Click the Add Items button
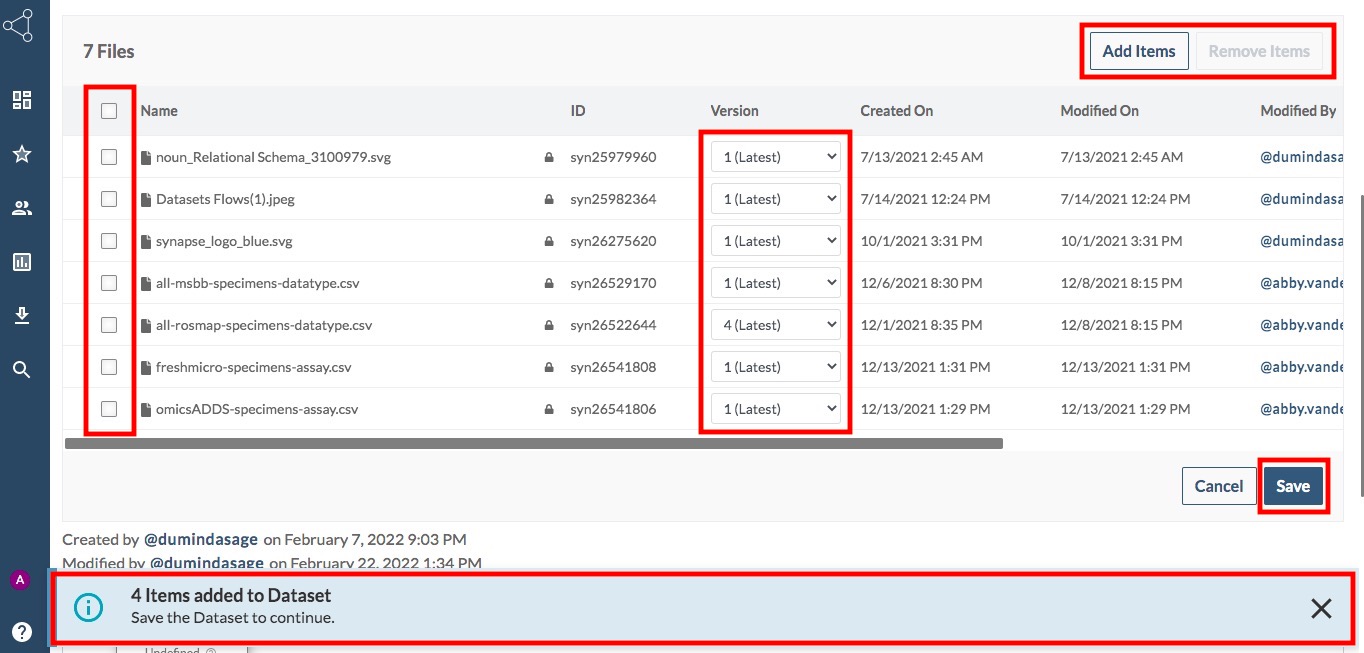This screenshot has height=653, width=1364. (x=1138, y=50)
